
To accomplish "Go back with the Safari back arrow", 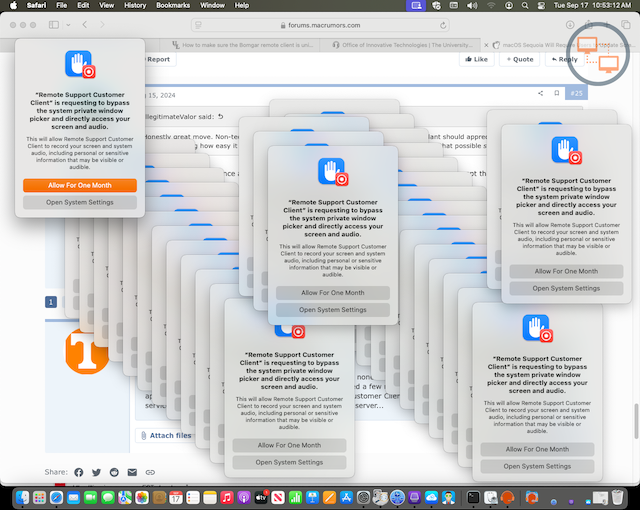I will tap(85, 25).
